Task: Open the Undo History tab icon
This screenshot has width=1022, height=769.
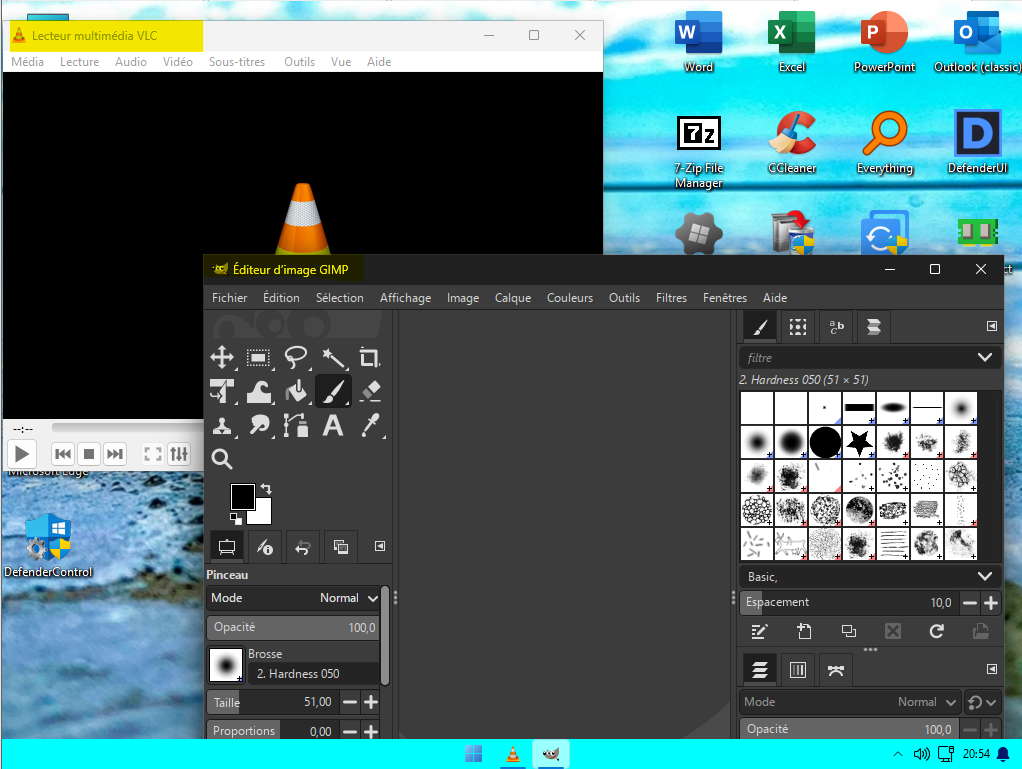Action: (x=302, y=547)
